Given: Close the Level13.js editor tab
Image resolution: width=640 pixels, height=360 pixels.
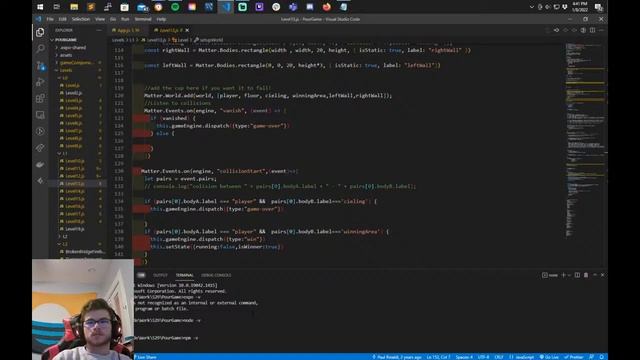Looking at the screenshot, I should tap(187, 30).
